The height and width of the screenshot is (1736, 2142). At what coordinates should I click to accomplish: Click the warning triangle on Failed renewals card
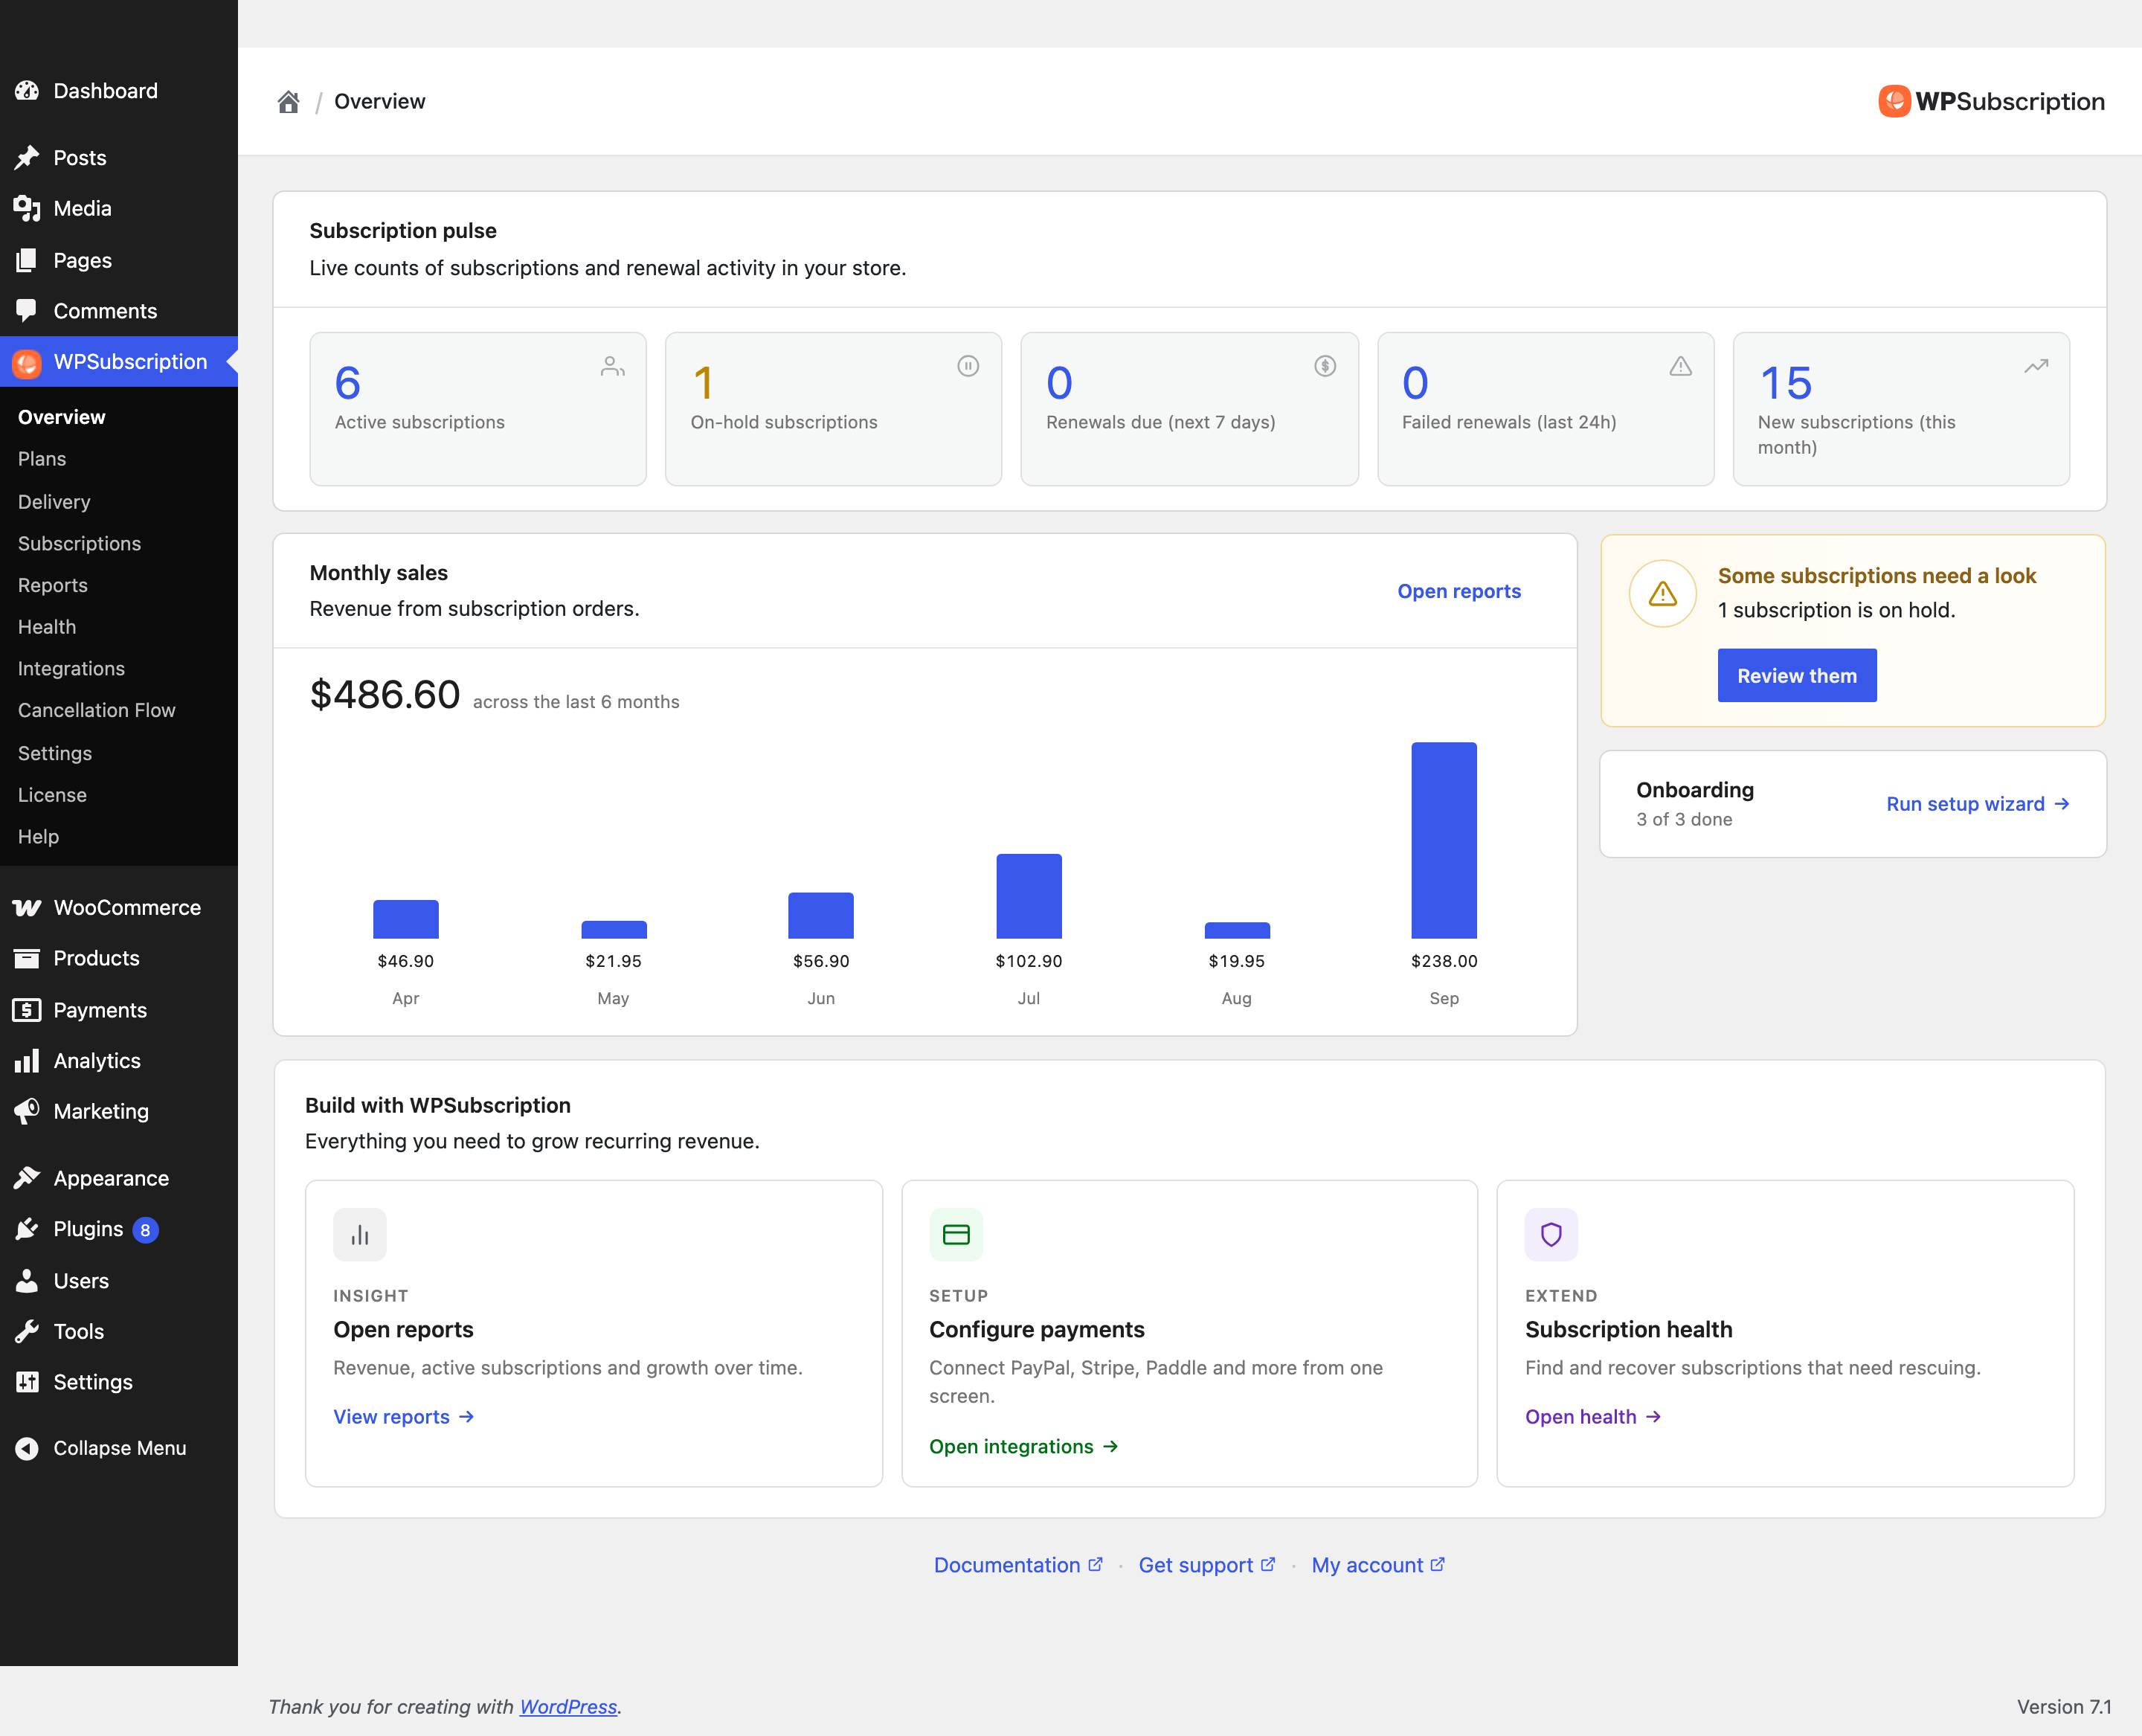1681,366
